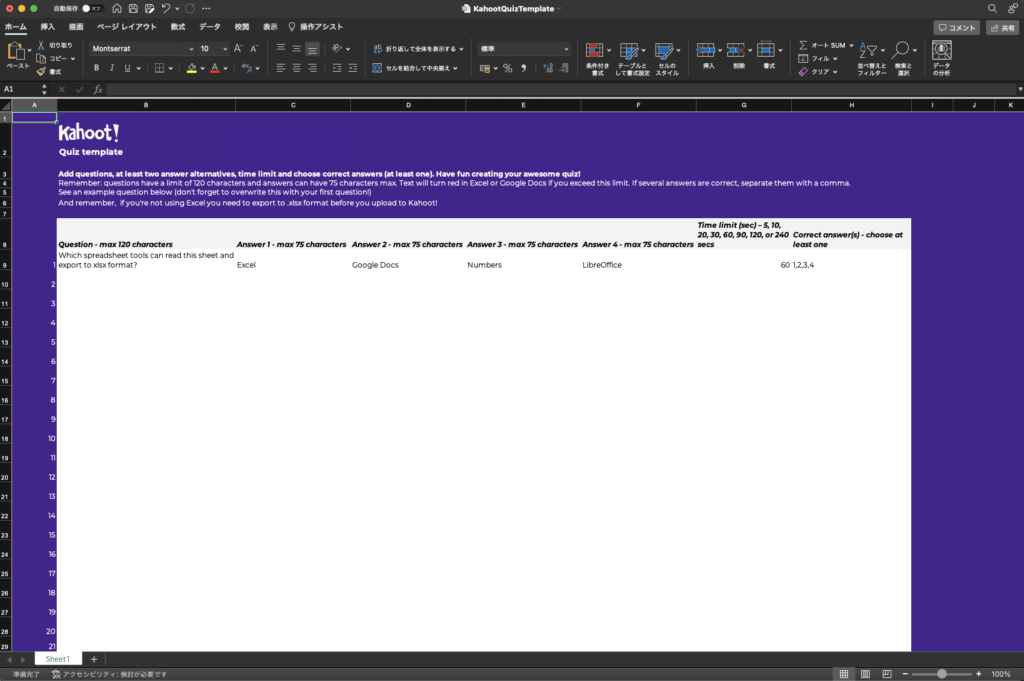Click the search magnifier in title bar
The width and height of the screenshot is (1024, 681).
(992, 8)
